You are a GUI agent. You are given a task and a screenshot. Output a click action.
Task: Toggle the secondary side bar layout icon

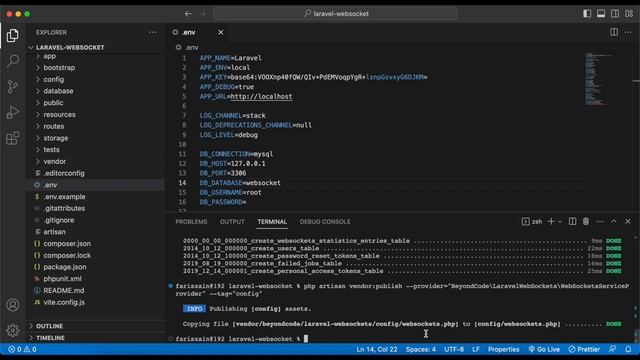point(615,13)
